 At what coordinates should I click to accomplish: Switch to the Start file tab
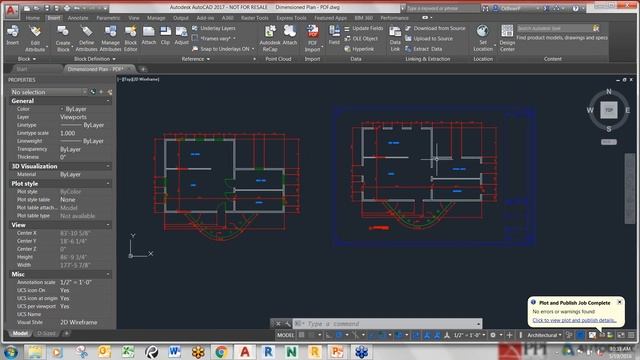pos(22,69)
